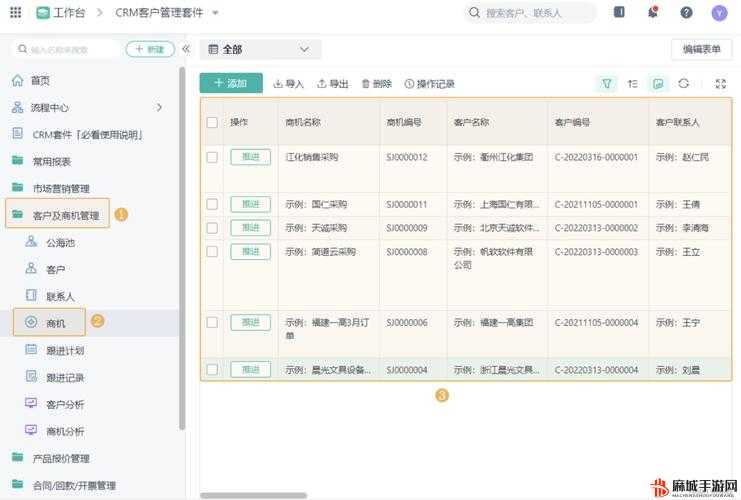Click the book icon left of the notification bell
The height and width of the screenshot is (500, 741).
(x=619, y=12)
